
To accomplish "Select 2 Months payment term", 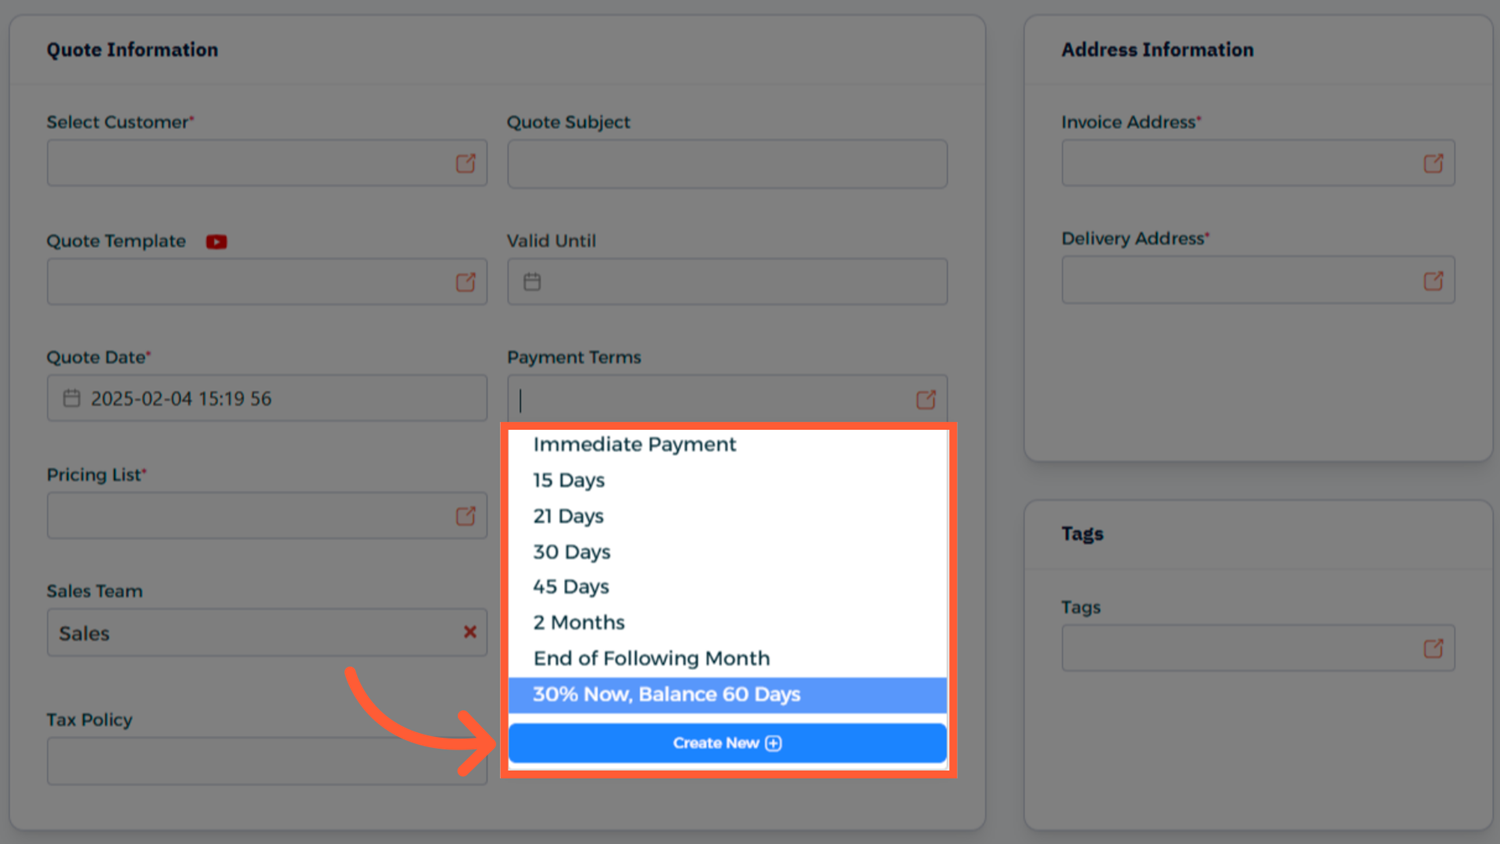I will (579, 622).
